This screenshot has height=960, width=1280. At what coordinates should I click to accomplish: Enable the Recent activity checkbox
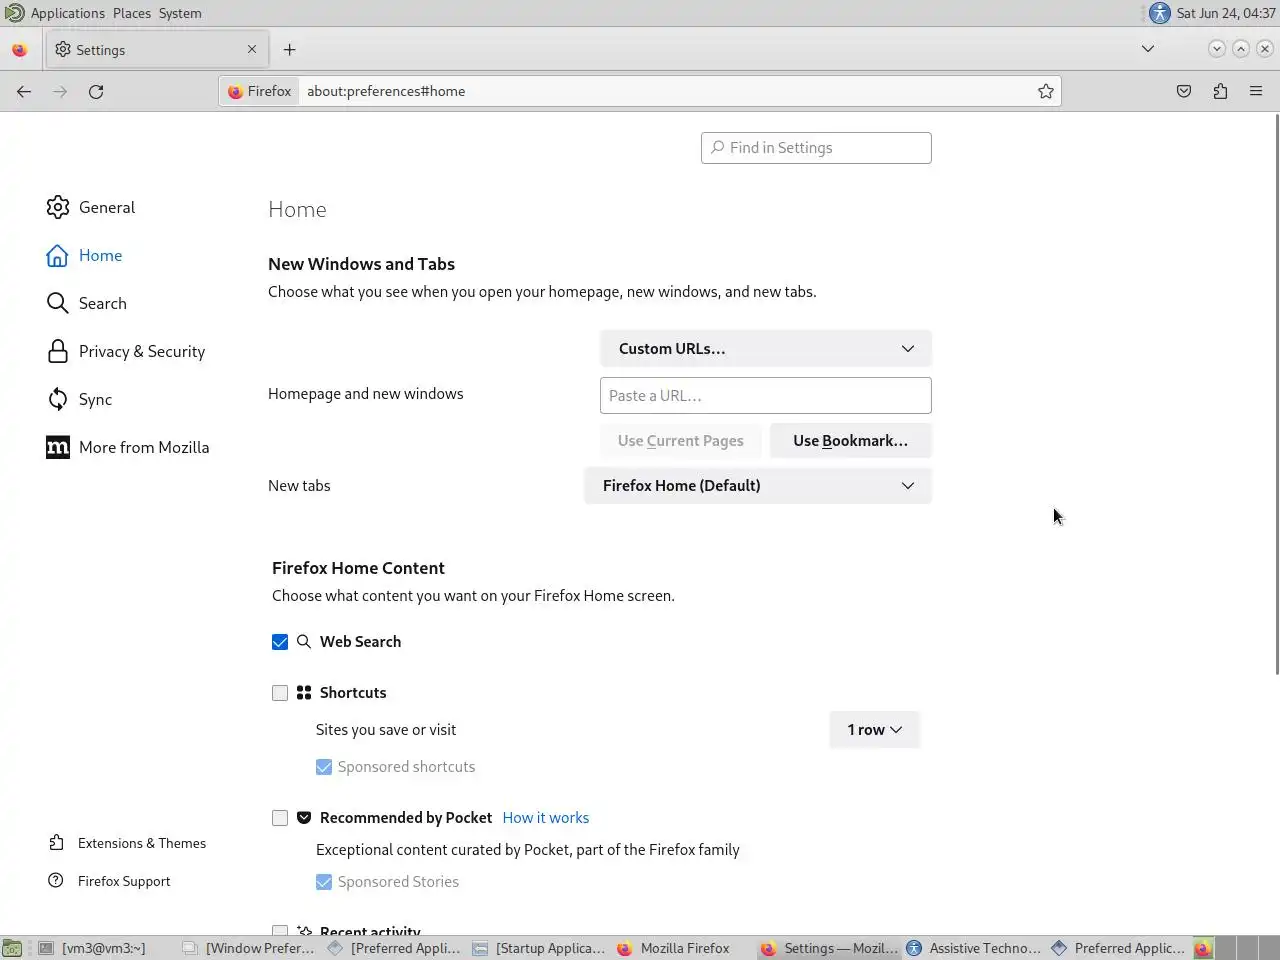click(280, 932)
